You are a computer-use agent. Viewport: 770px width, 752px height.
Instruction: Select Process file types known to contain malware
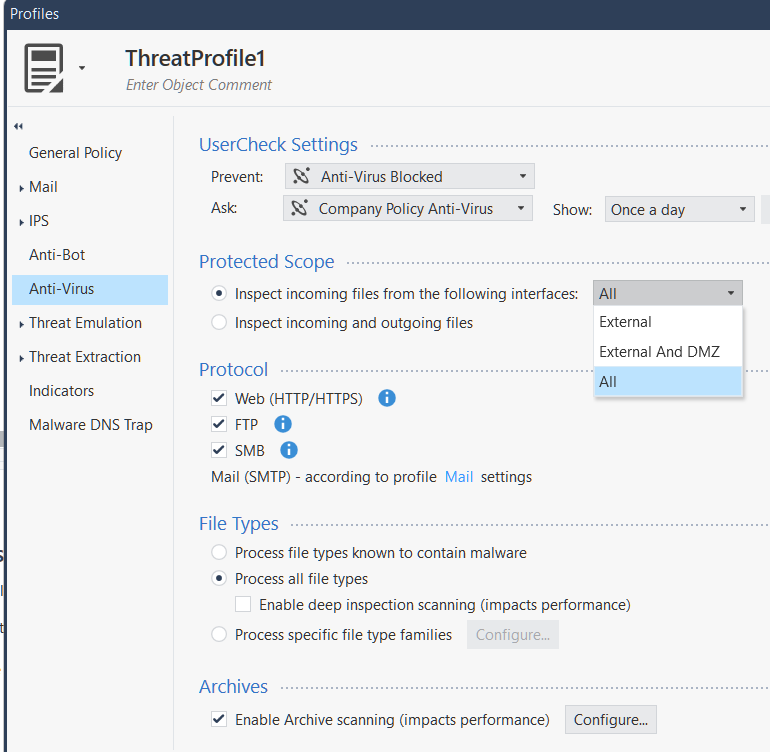coord(219,552)
